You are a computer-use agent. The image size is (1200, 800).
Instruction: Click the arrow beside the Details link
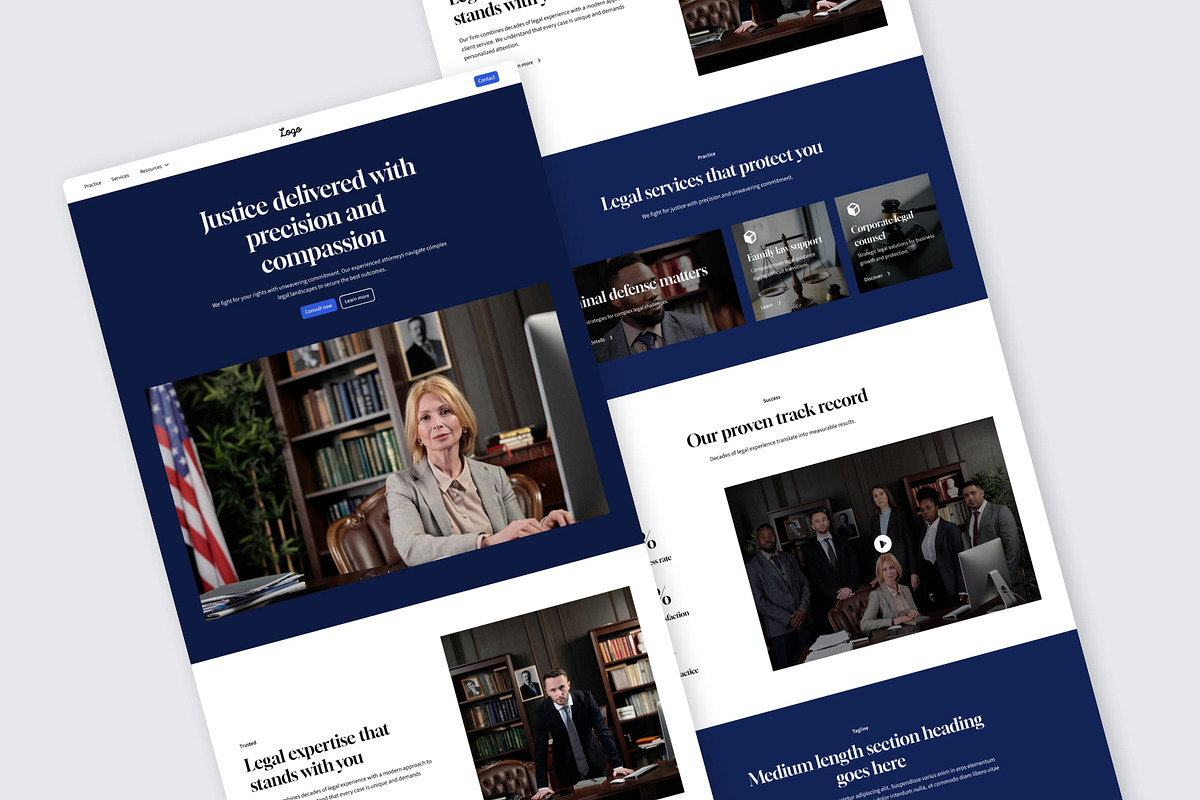611,338
